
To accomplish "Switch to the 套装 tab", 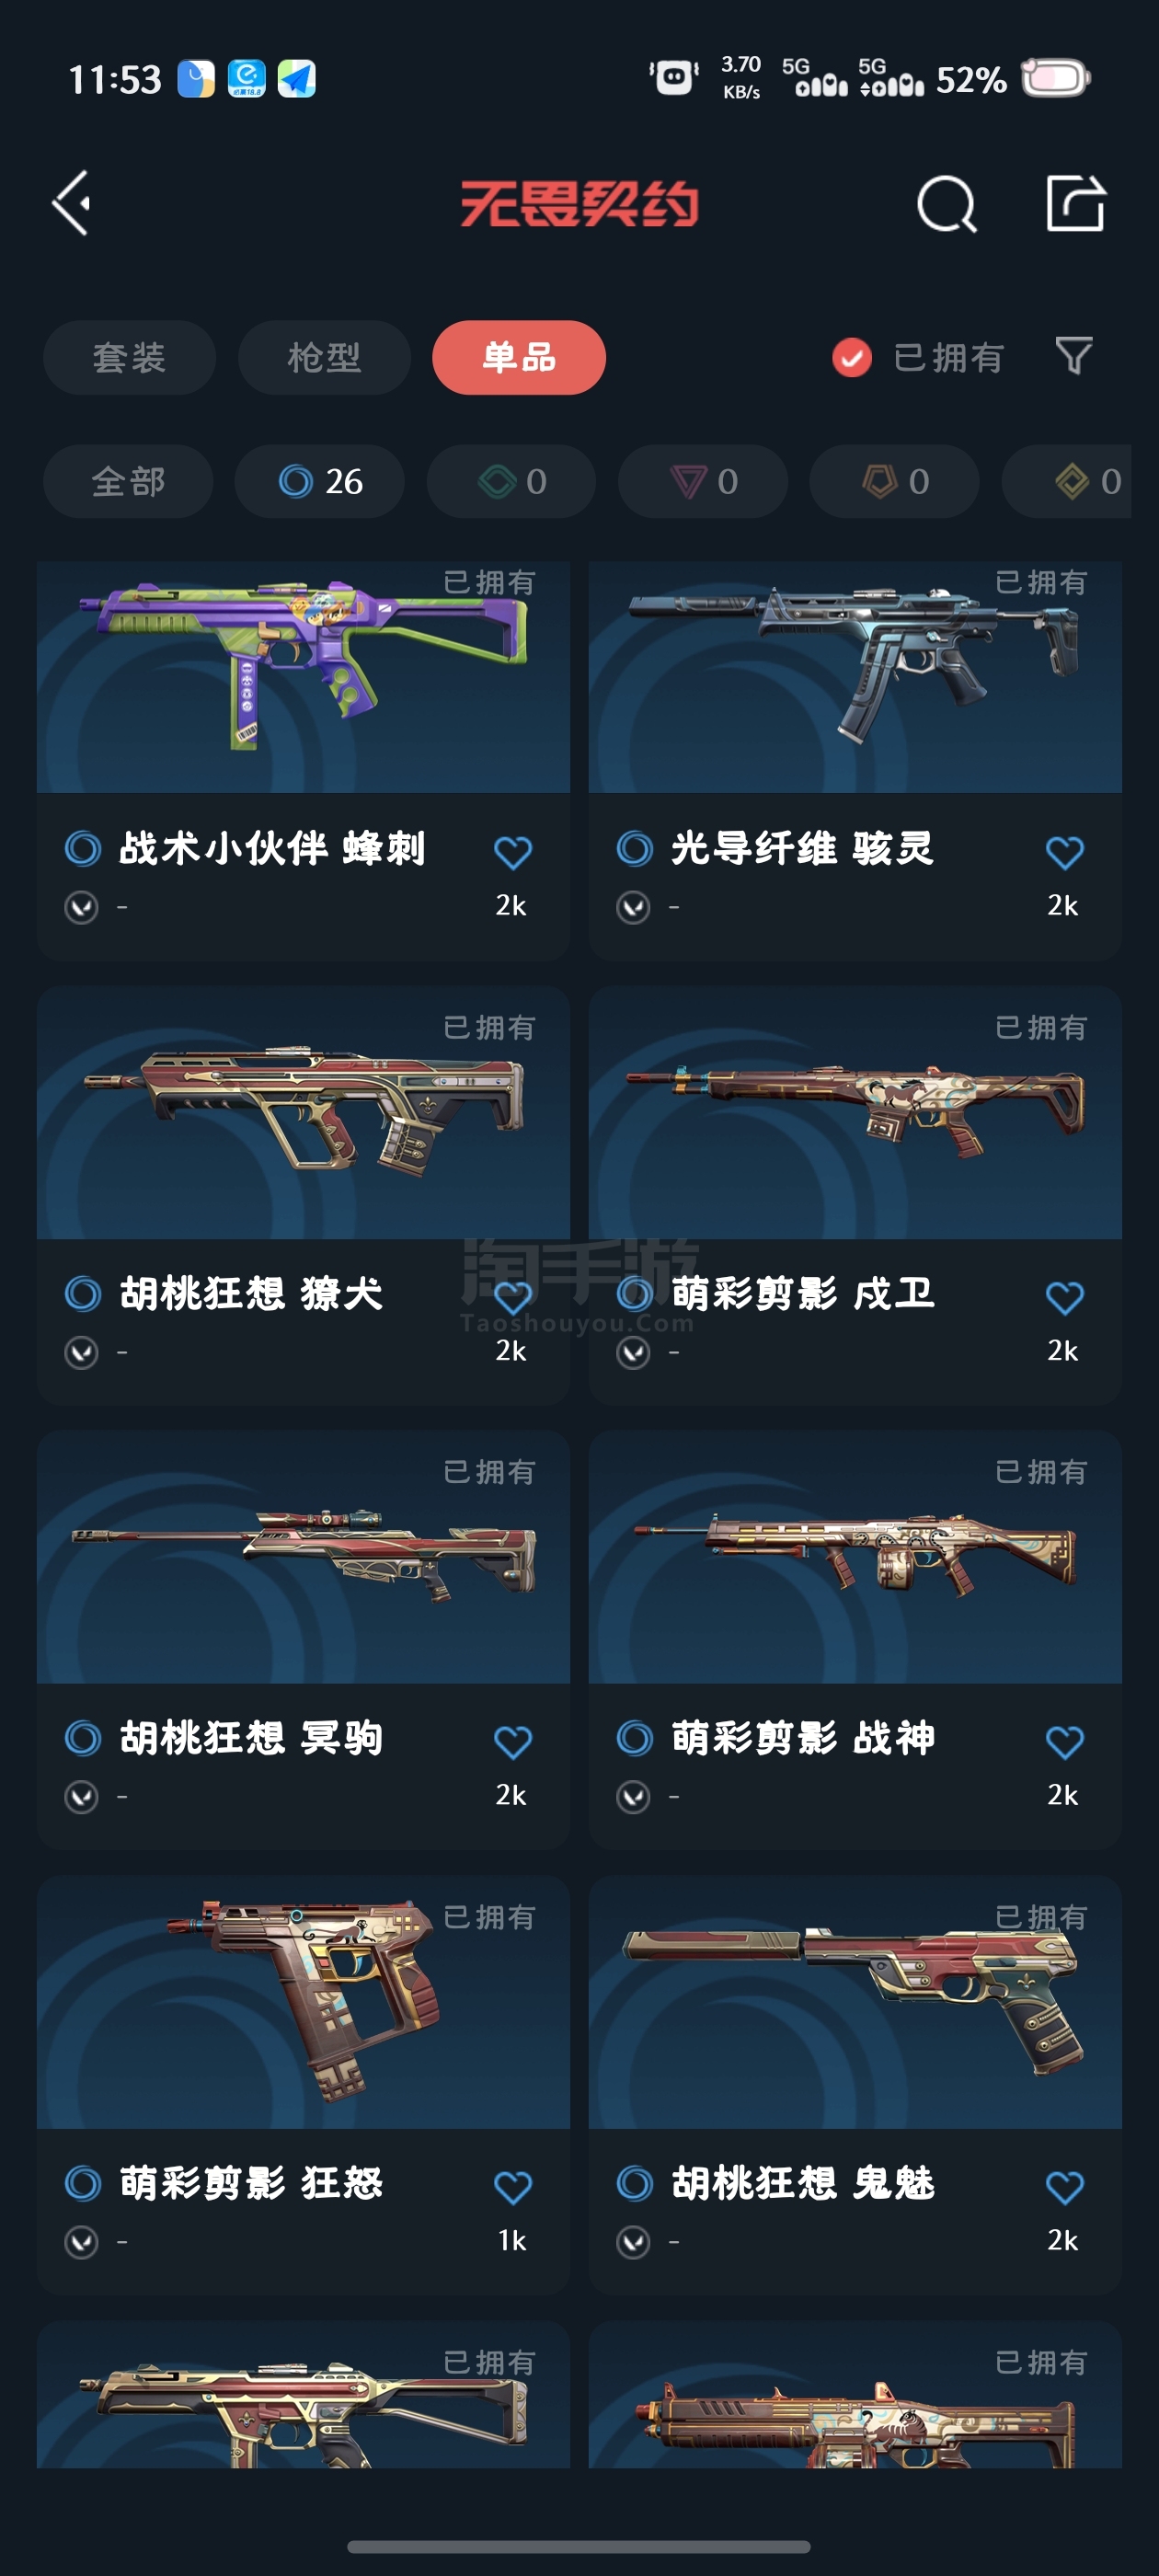I will 129,357.
